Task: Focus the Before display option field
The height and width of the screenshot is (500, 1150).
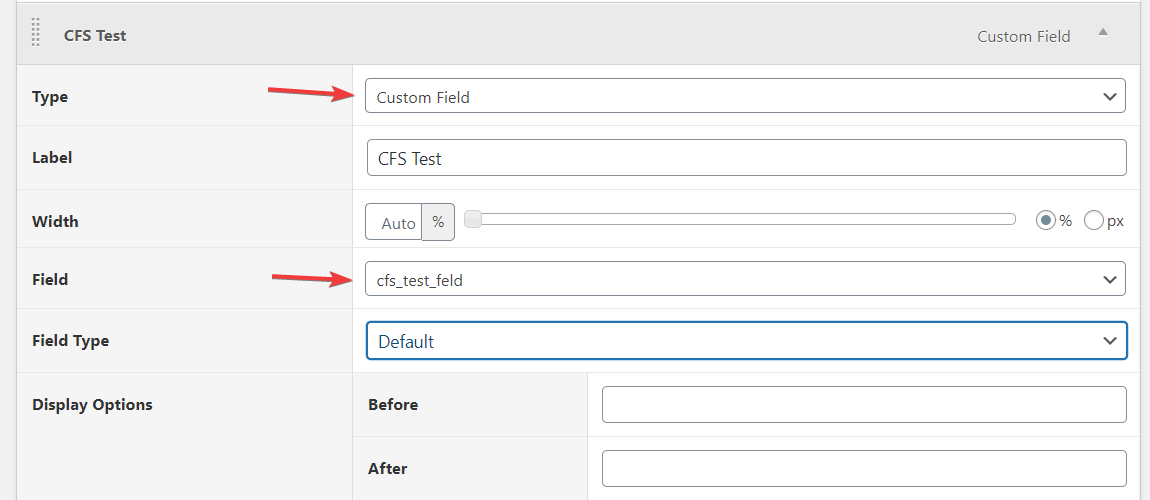Action: [x=864, y=405]
